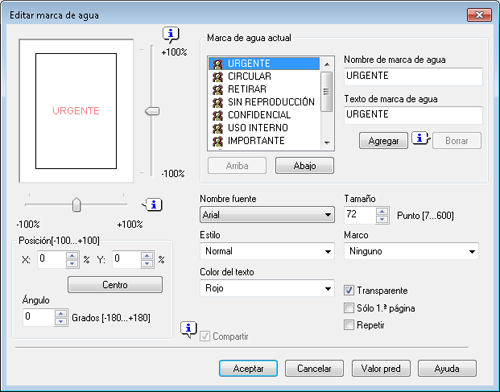
Task: Click the Ángulo degrees input field
Action: (39, 317)
